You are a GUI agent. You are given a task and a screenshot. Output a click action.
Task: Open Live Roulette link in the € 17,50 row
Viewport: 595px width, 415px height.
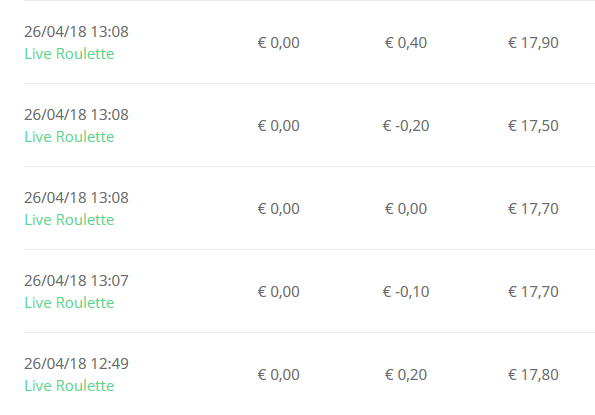coord(69,137)
